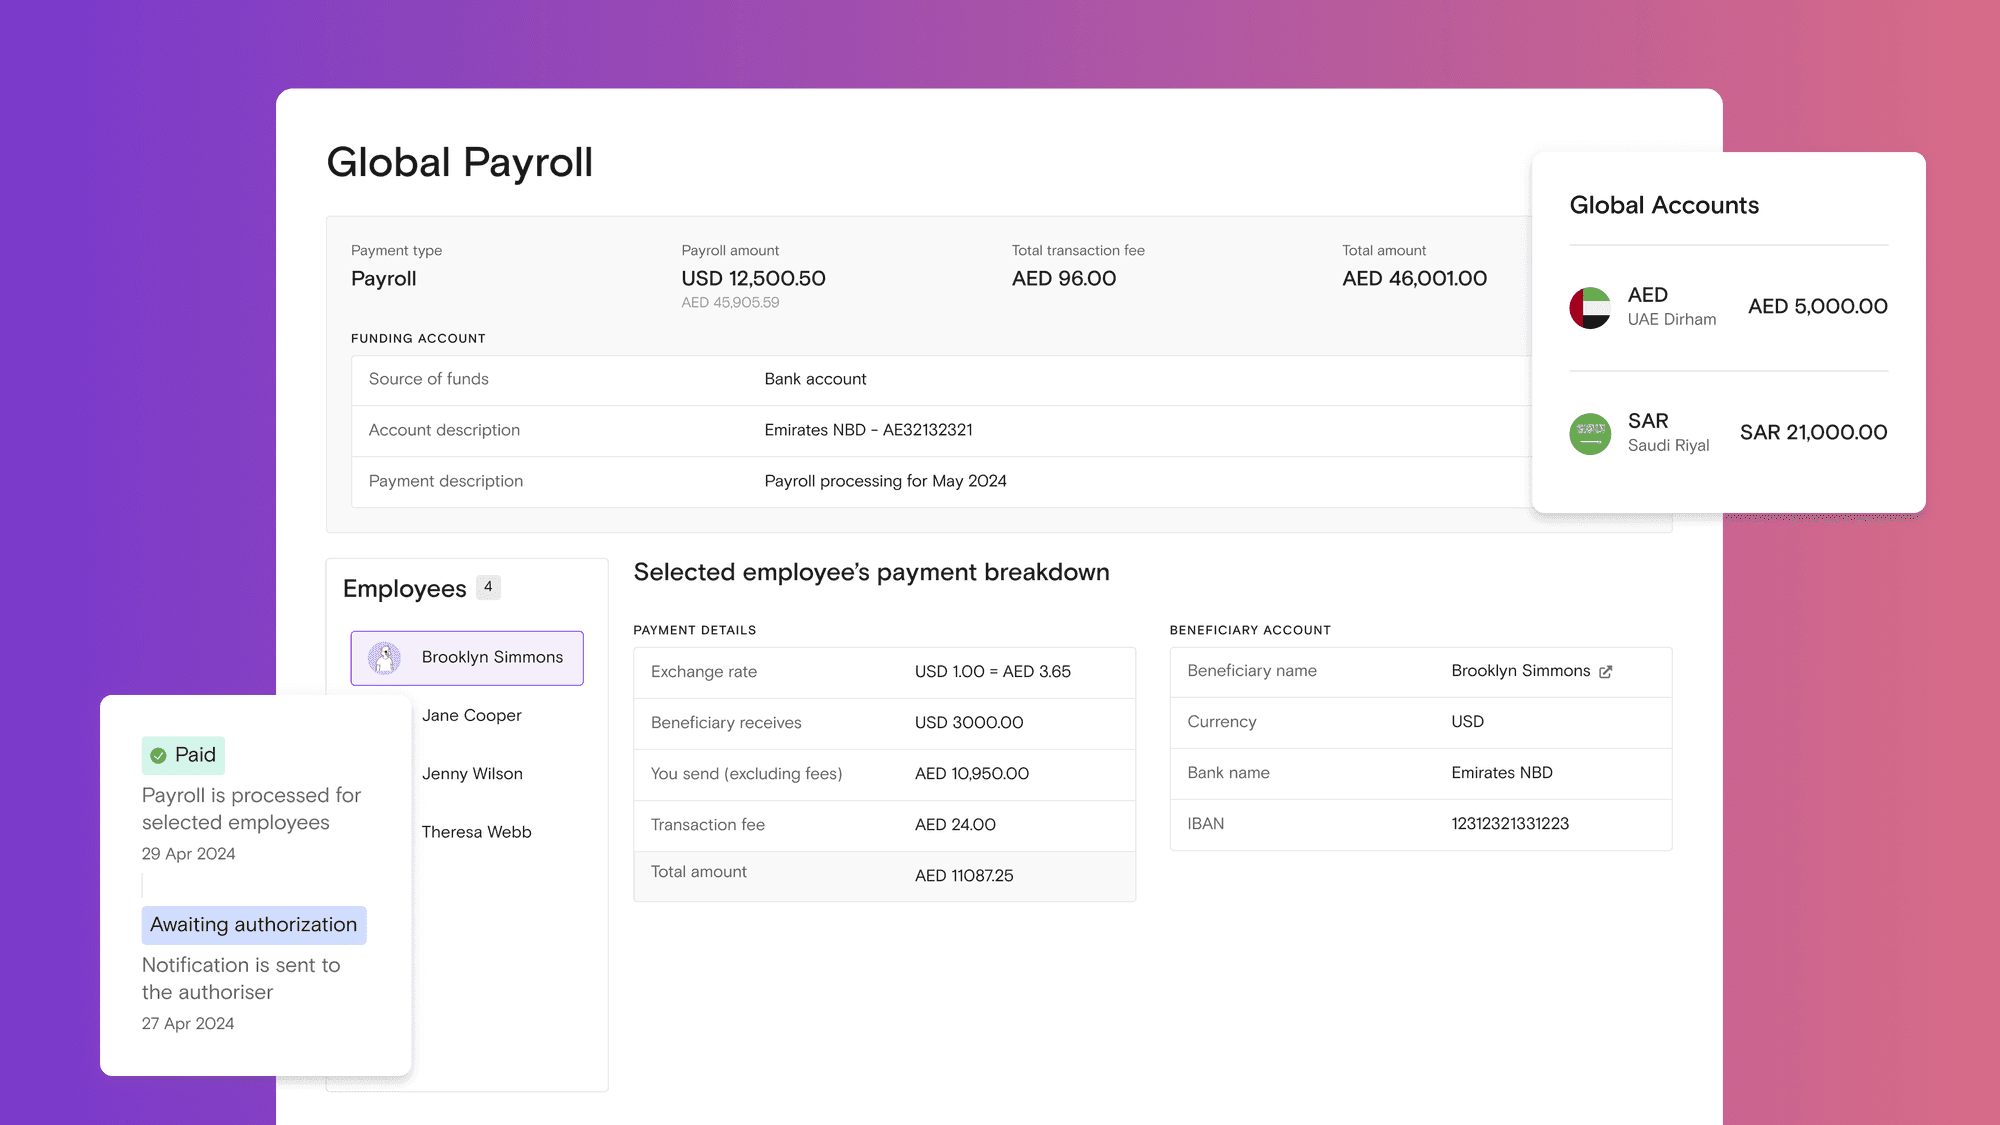Screen dimensions: 2000x1125
Task: Select employee Jane Cooper
Action: [471, 715]
